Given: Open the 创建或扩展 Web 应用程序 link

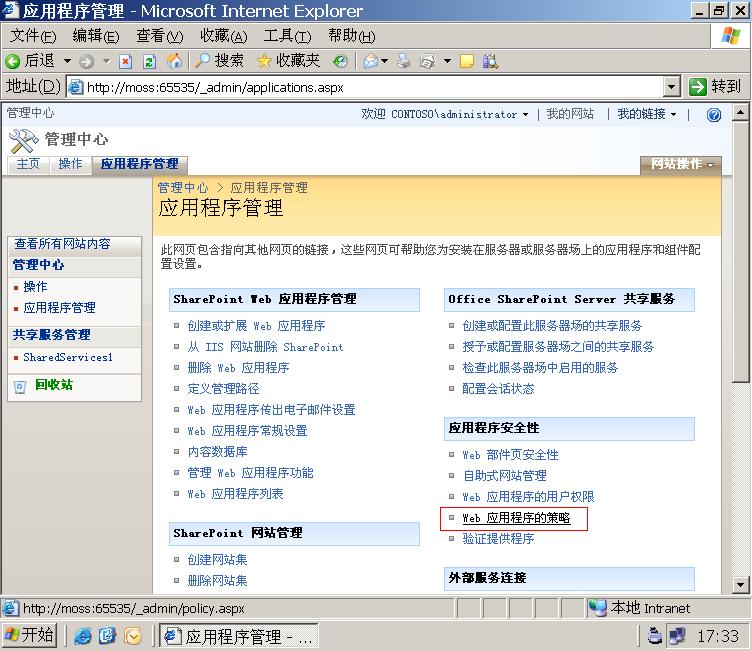Looking at the screenshot, I should pos(256,326).
